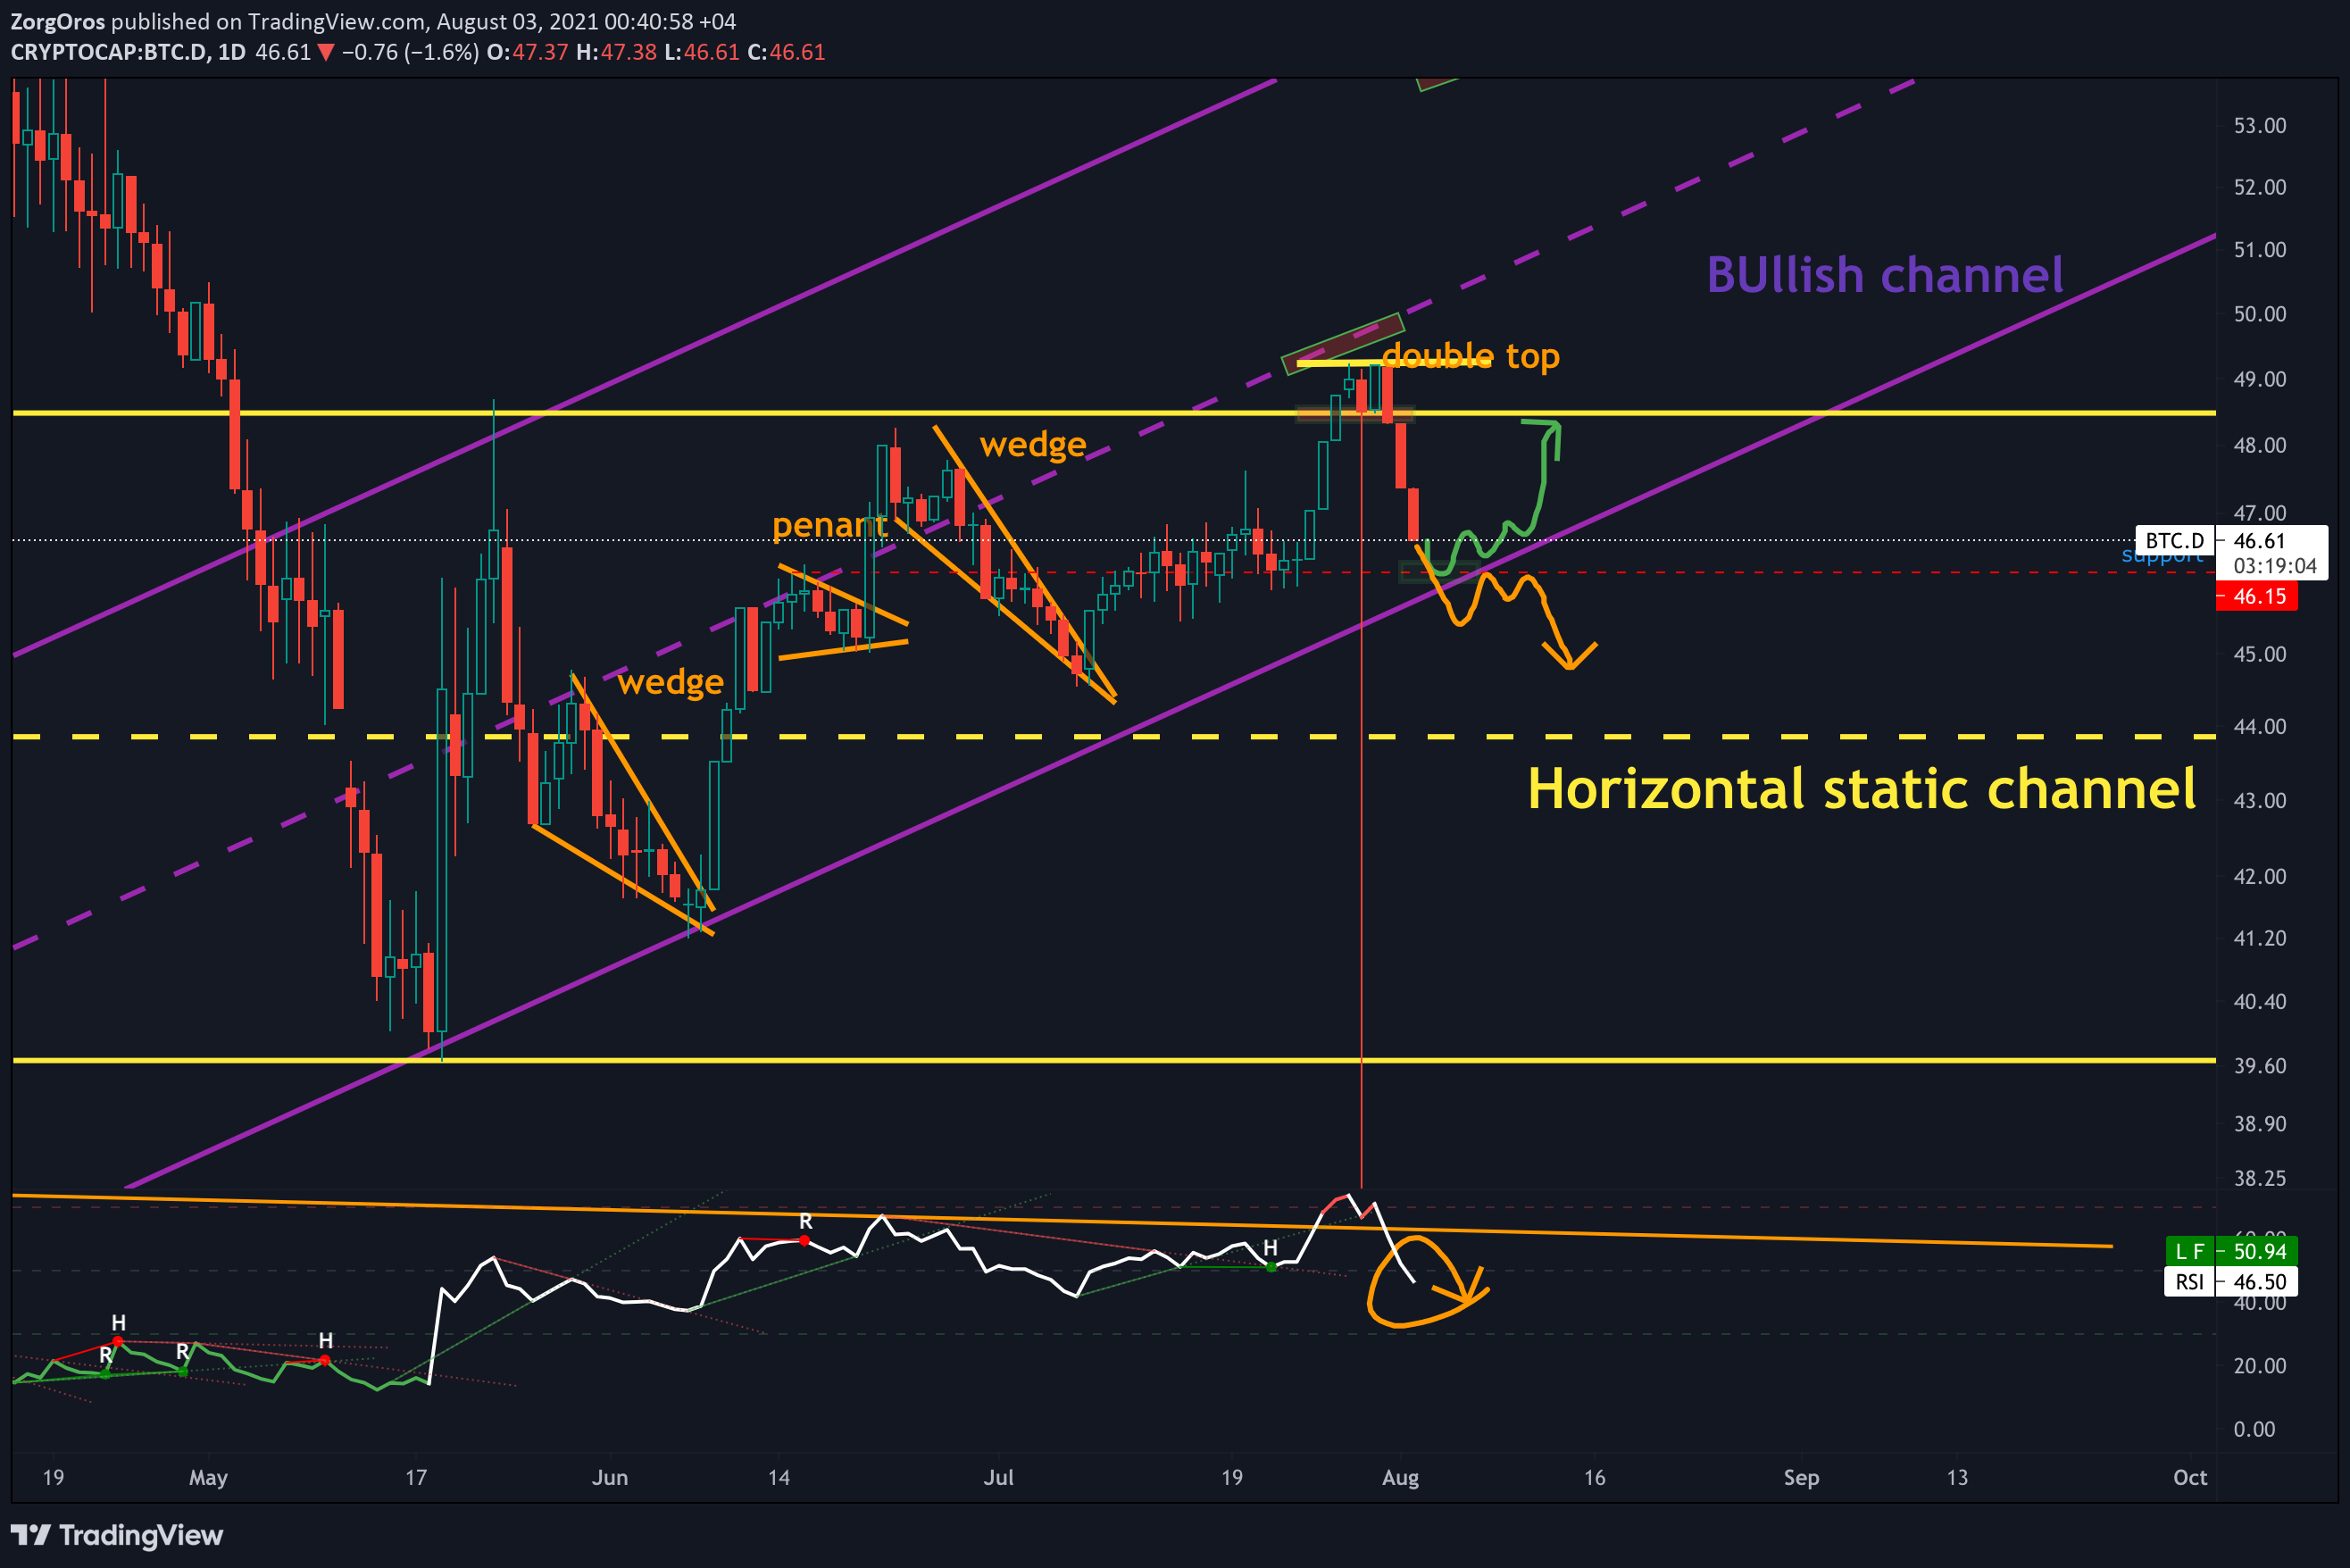Image resolution: width=2350 pixels, height=1568 pixels.
Task: Select the green L F 50.94 tag
Action: tap(2231, 1251)
